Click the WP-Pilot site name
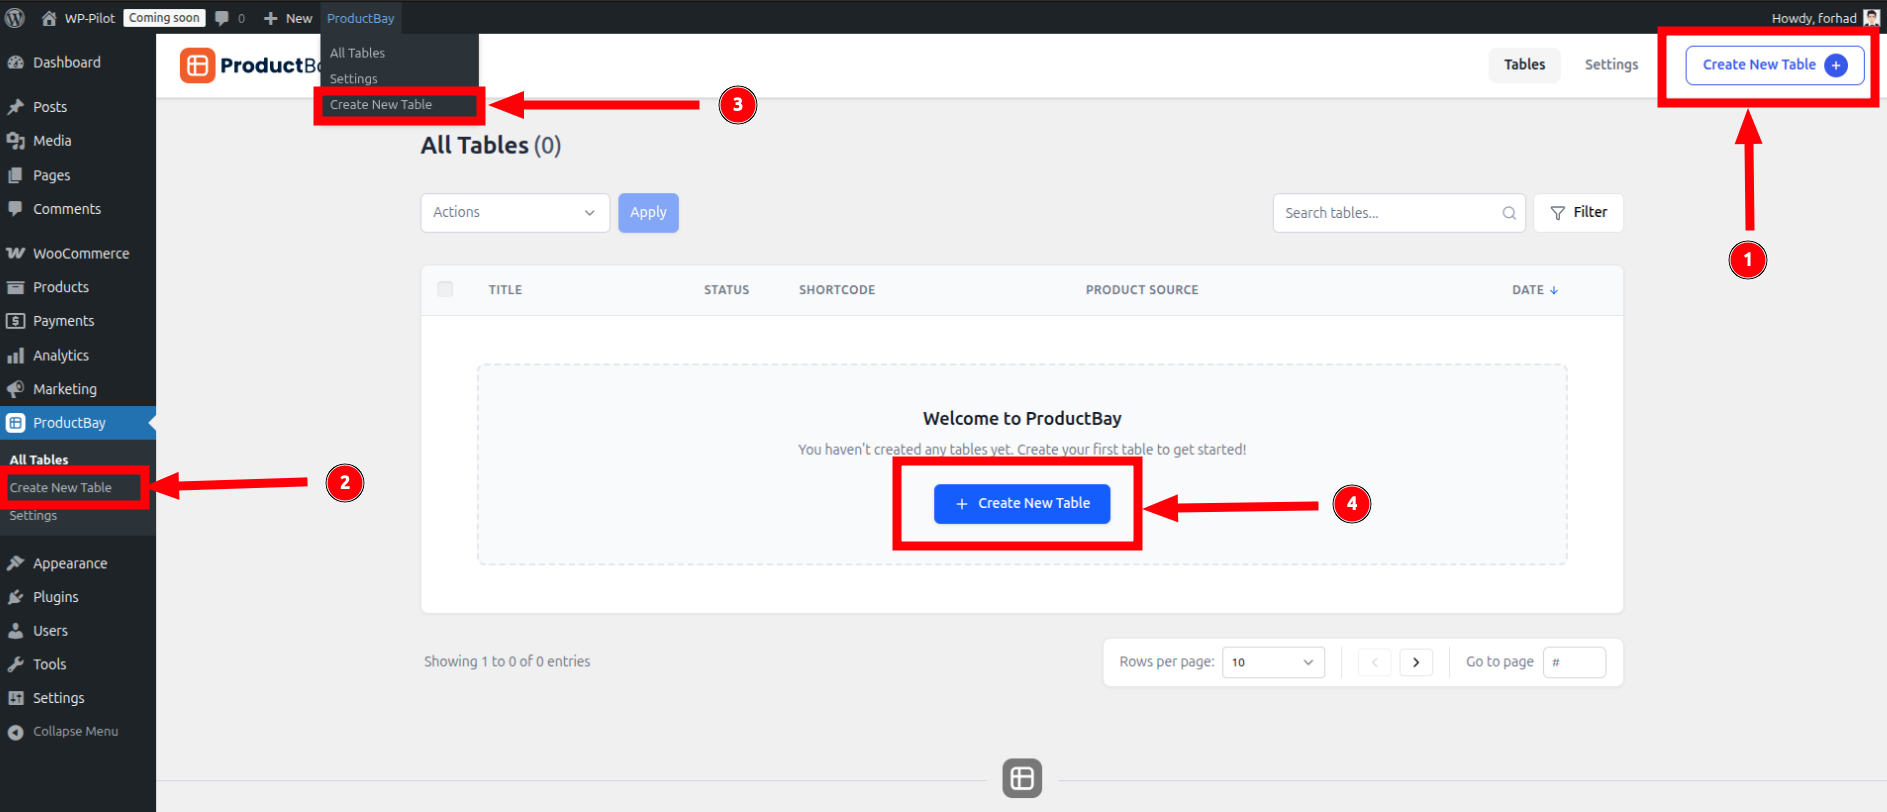 point(90,18)
